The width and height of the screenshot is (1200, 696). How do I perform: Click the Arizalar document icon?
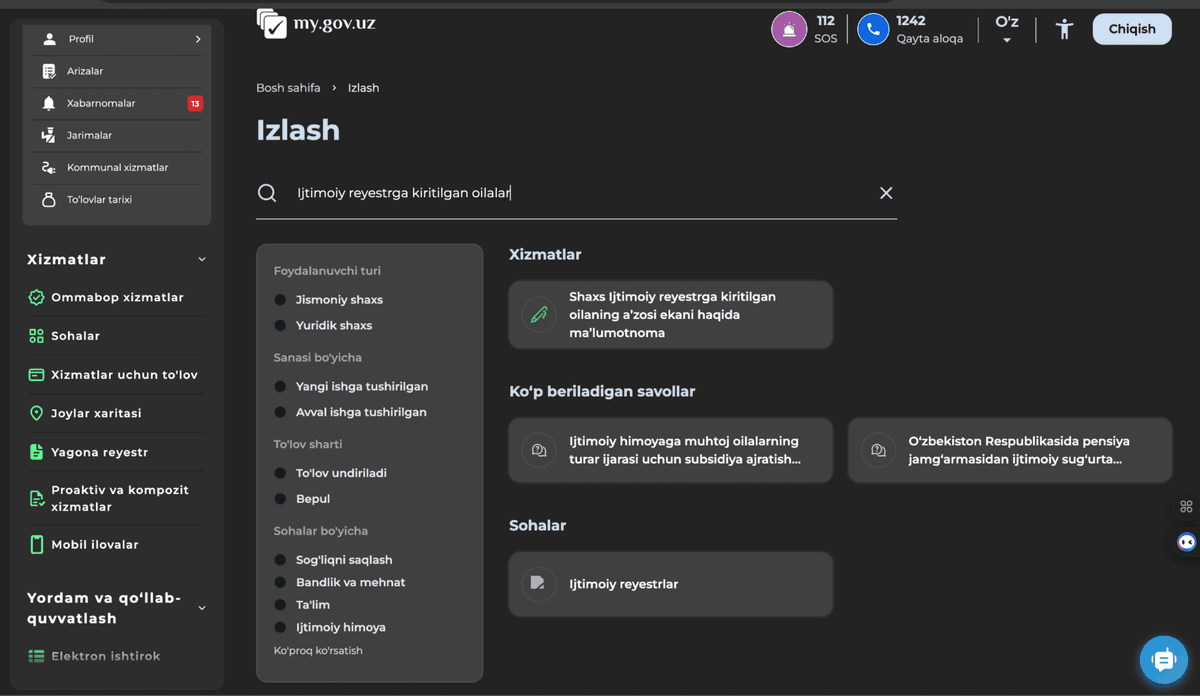(48, 71)
